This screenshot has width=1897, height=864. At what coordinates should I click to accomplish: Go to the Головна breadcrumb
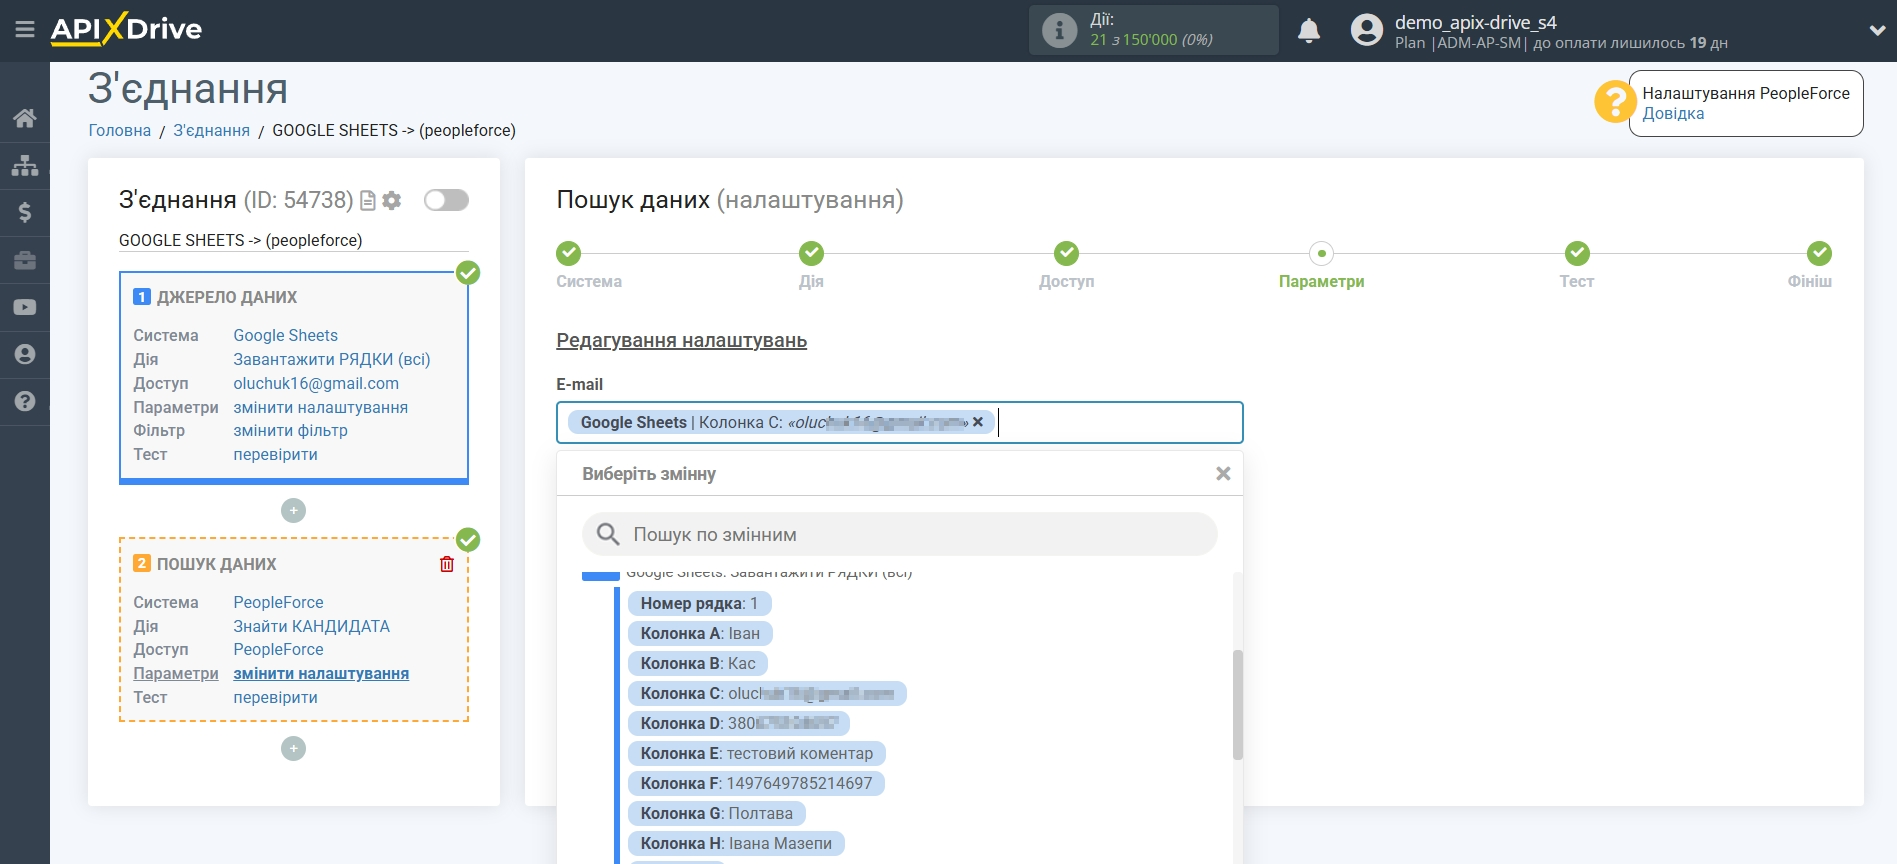120,131
